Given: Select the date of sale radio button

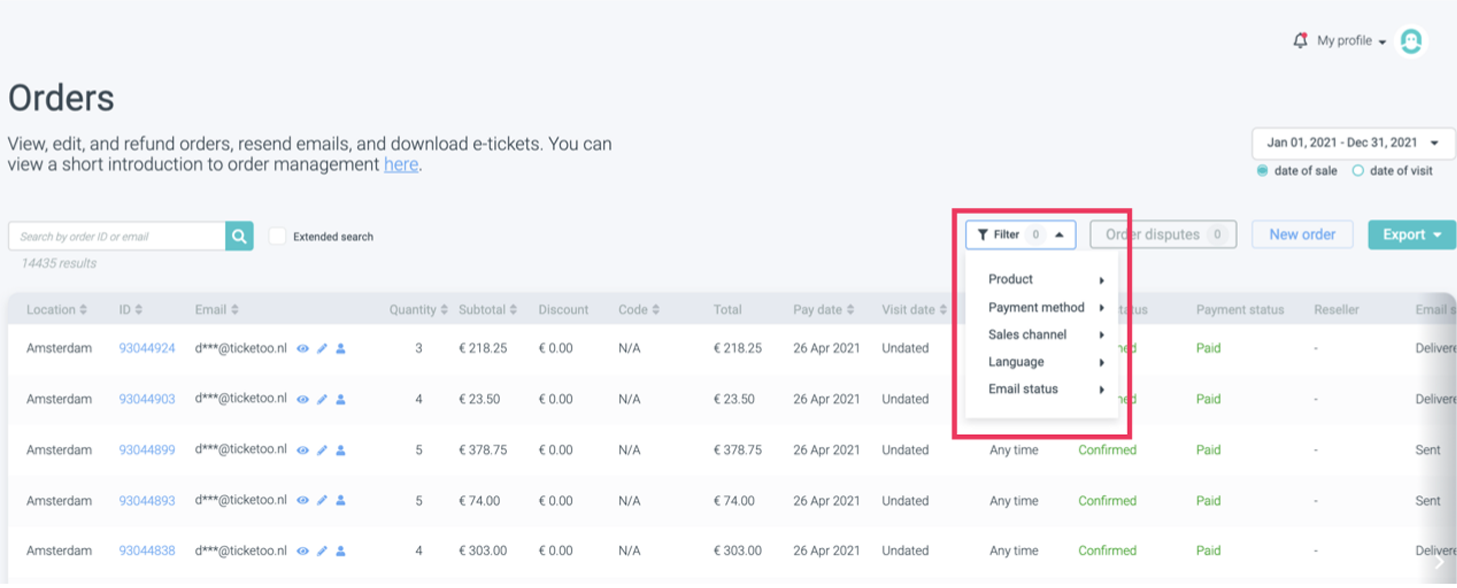Looking at the screenshot, I should coord(1262,171).
